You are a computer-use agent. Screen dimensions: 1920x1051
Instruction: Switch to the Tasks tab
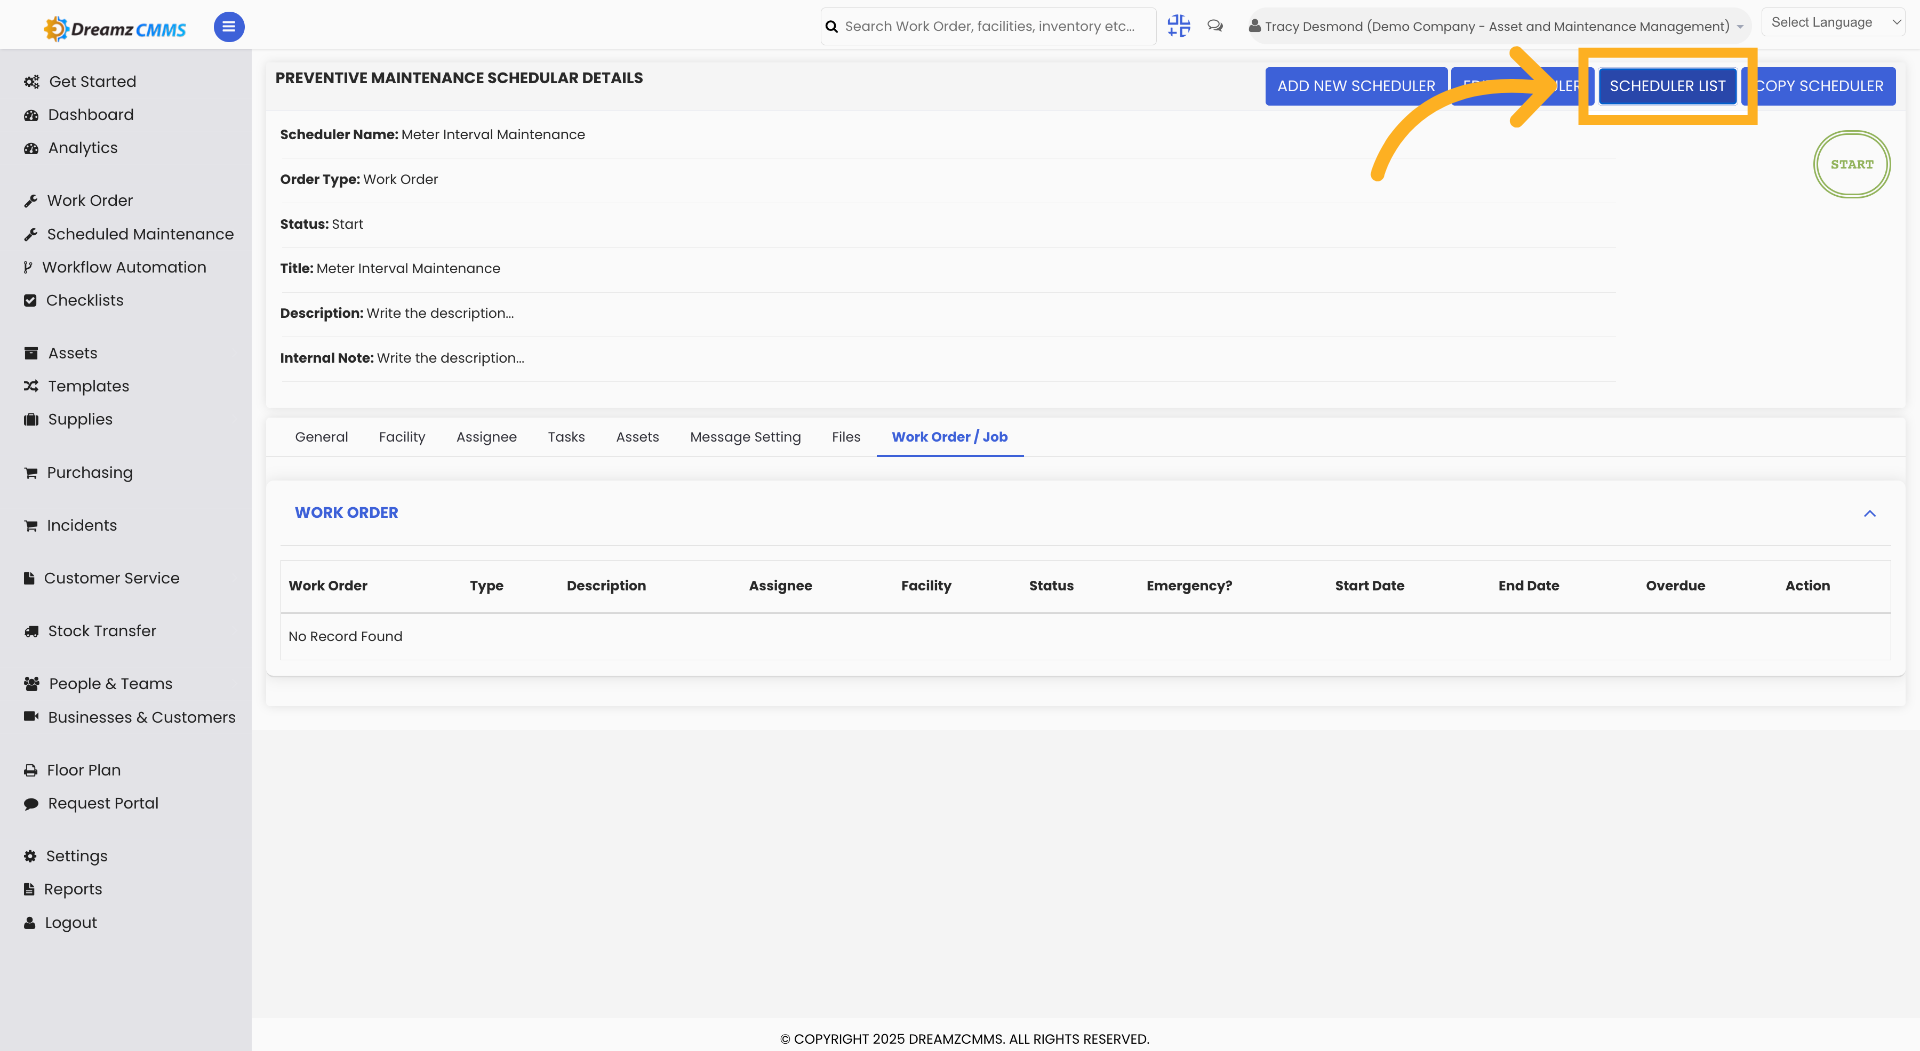(x=566, y=437)
